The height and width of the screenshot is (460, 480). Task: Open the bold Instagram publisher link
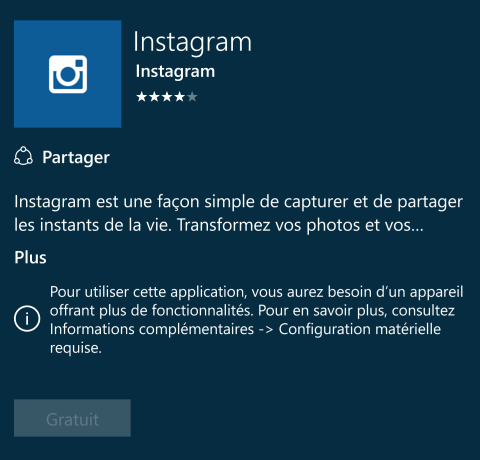(x=175, y=72)
